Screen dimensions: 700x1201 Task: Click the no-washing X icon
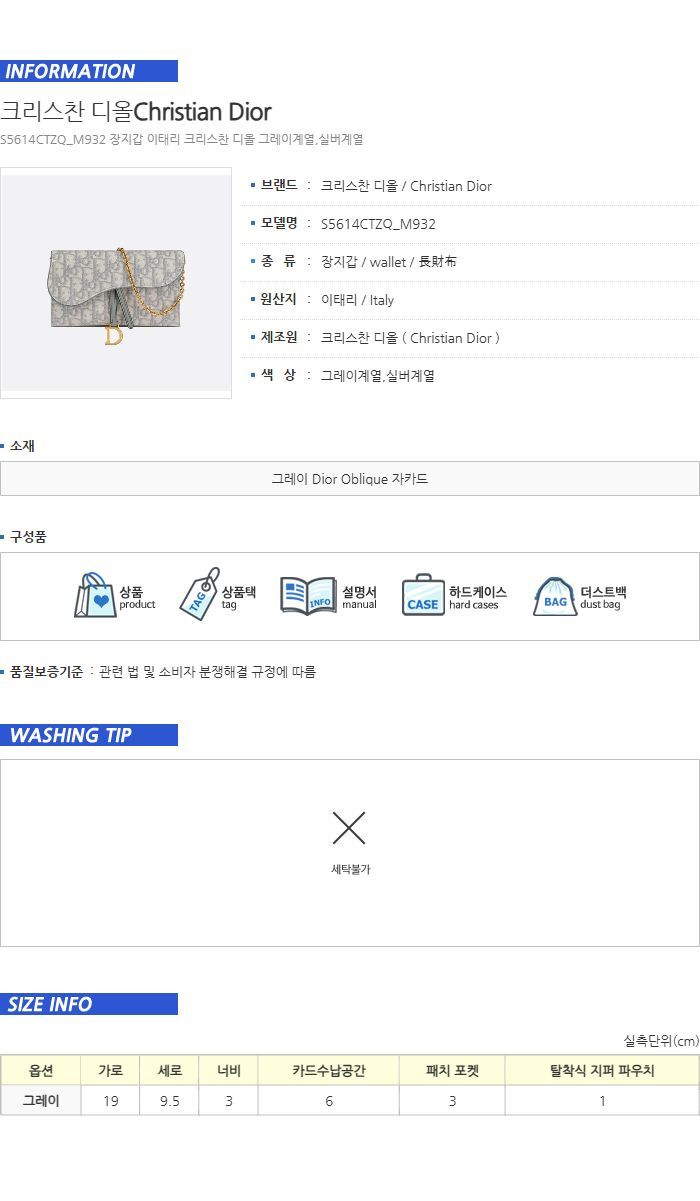pos(349,828)
